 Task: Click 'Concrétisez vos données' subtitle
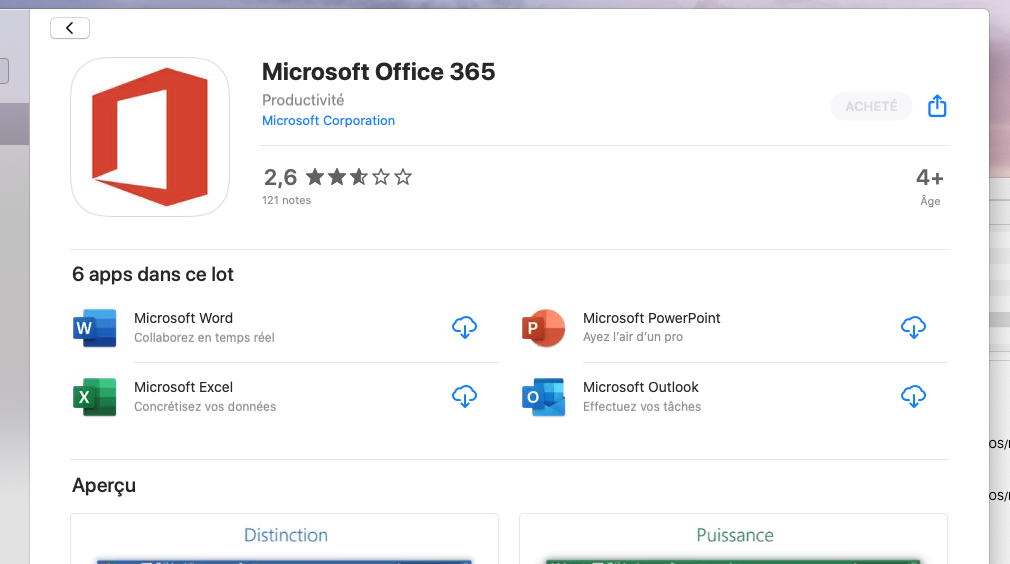click(x=205, y=406)
